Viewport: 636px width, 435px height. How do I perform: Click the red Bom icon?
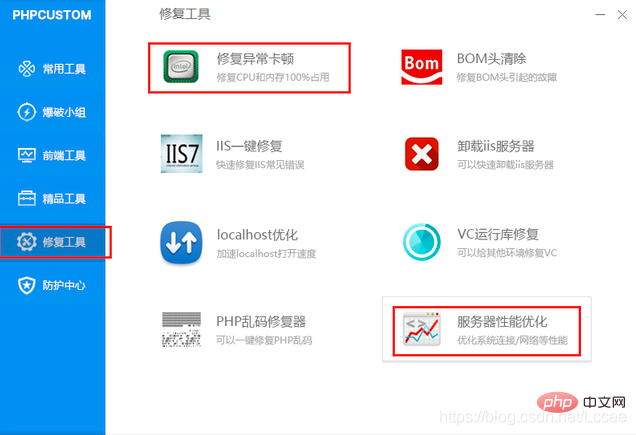(421, 67)
